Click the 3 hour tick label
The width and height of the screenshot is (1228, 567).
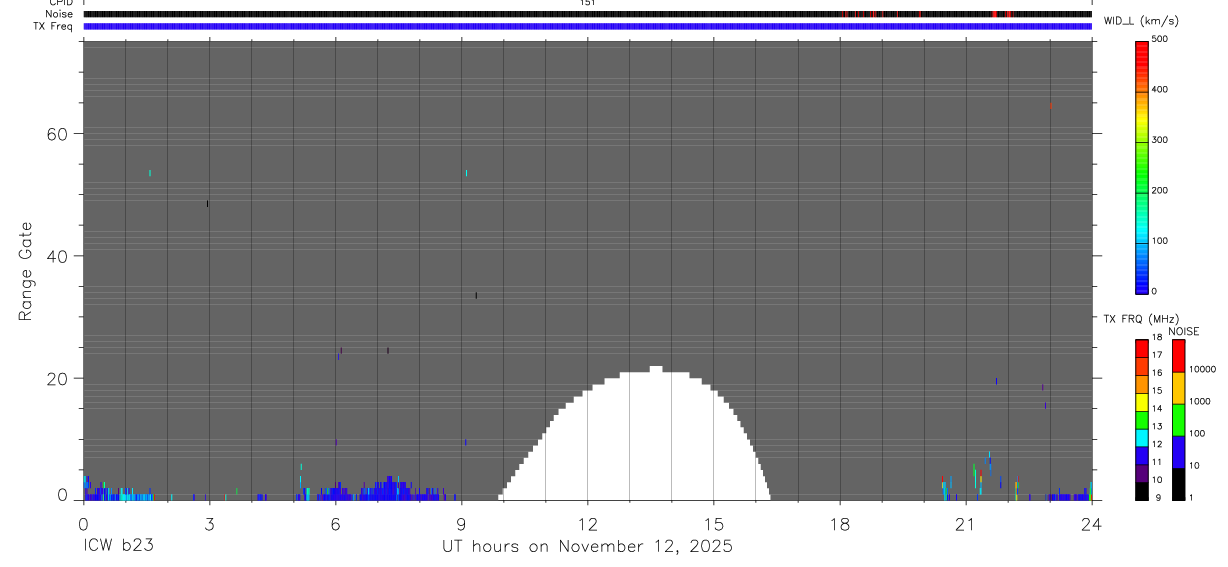pyautogui.click(x=209, y=523)
